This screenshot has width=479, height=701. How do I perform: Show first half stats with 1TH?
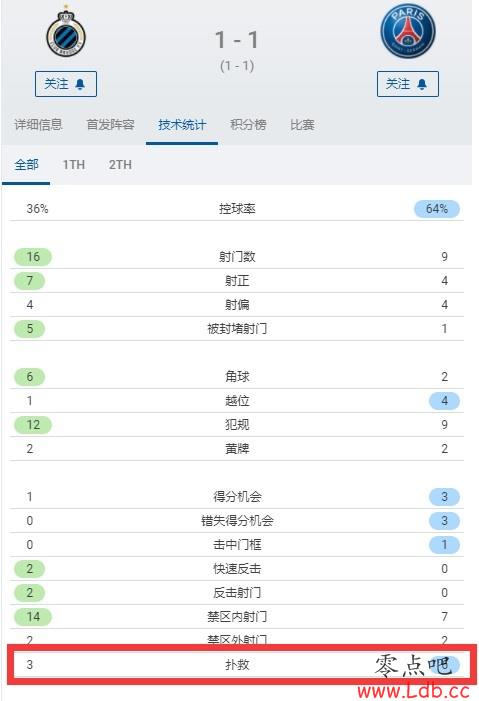pos(74,165)
